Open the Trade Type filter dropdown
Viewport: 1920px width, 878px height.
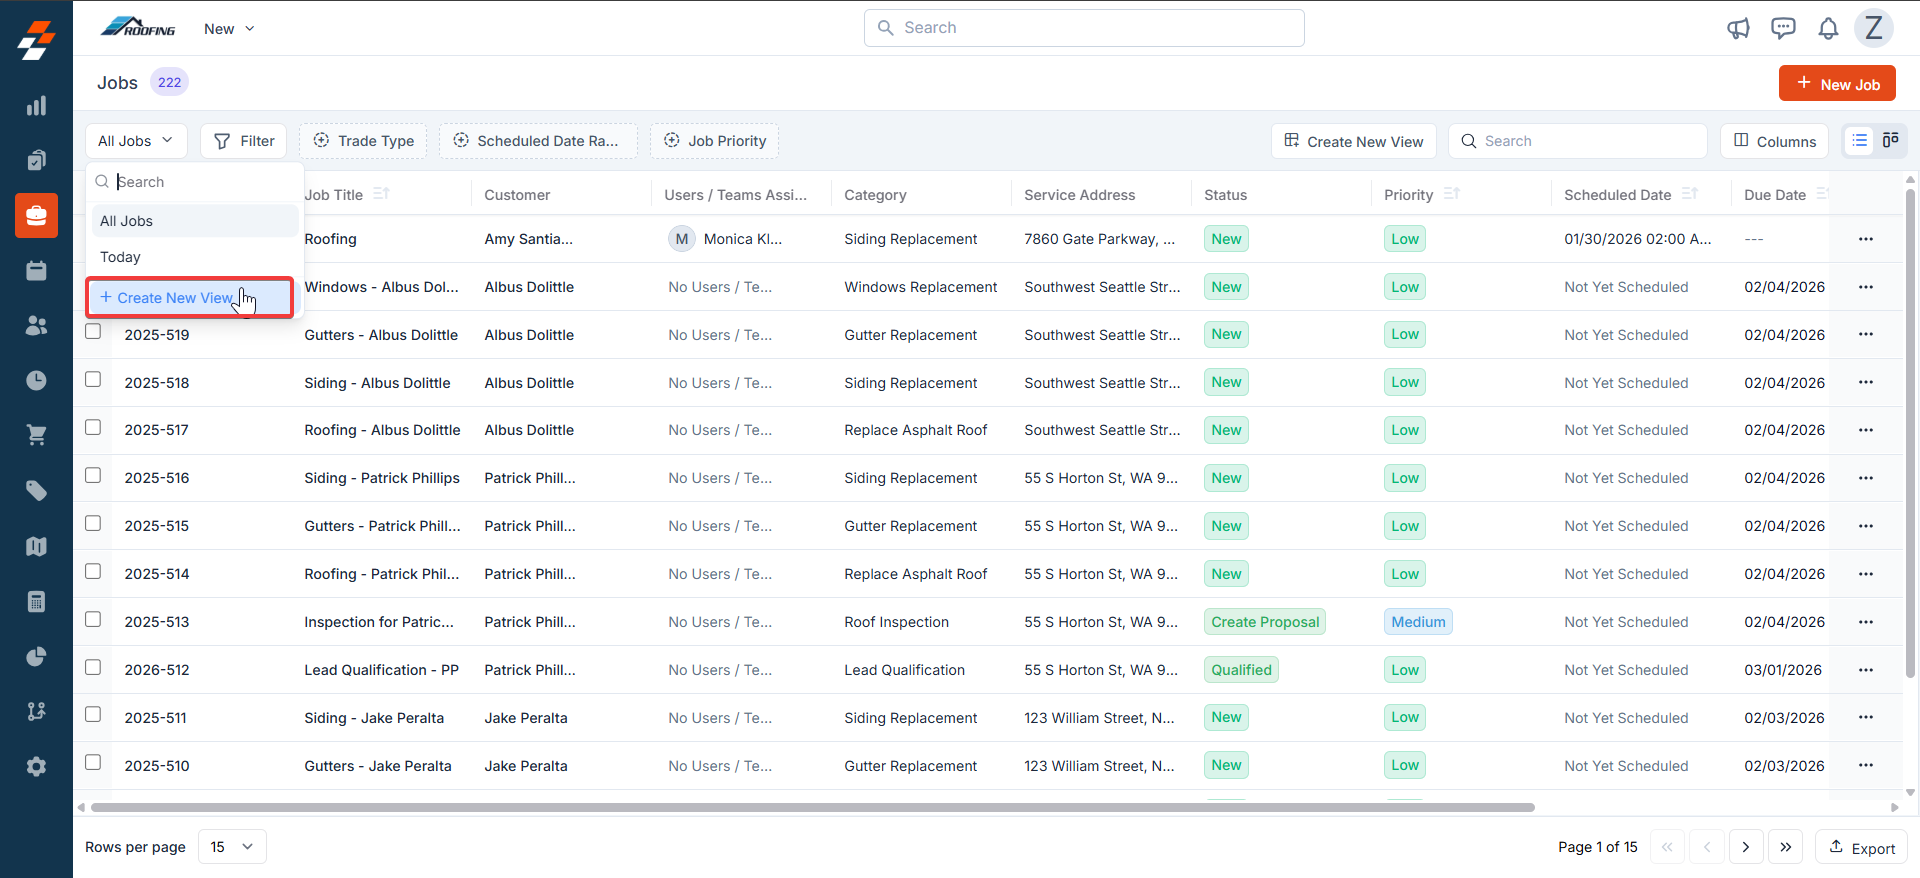[x=363, y=141]
